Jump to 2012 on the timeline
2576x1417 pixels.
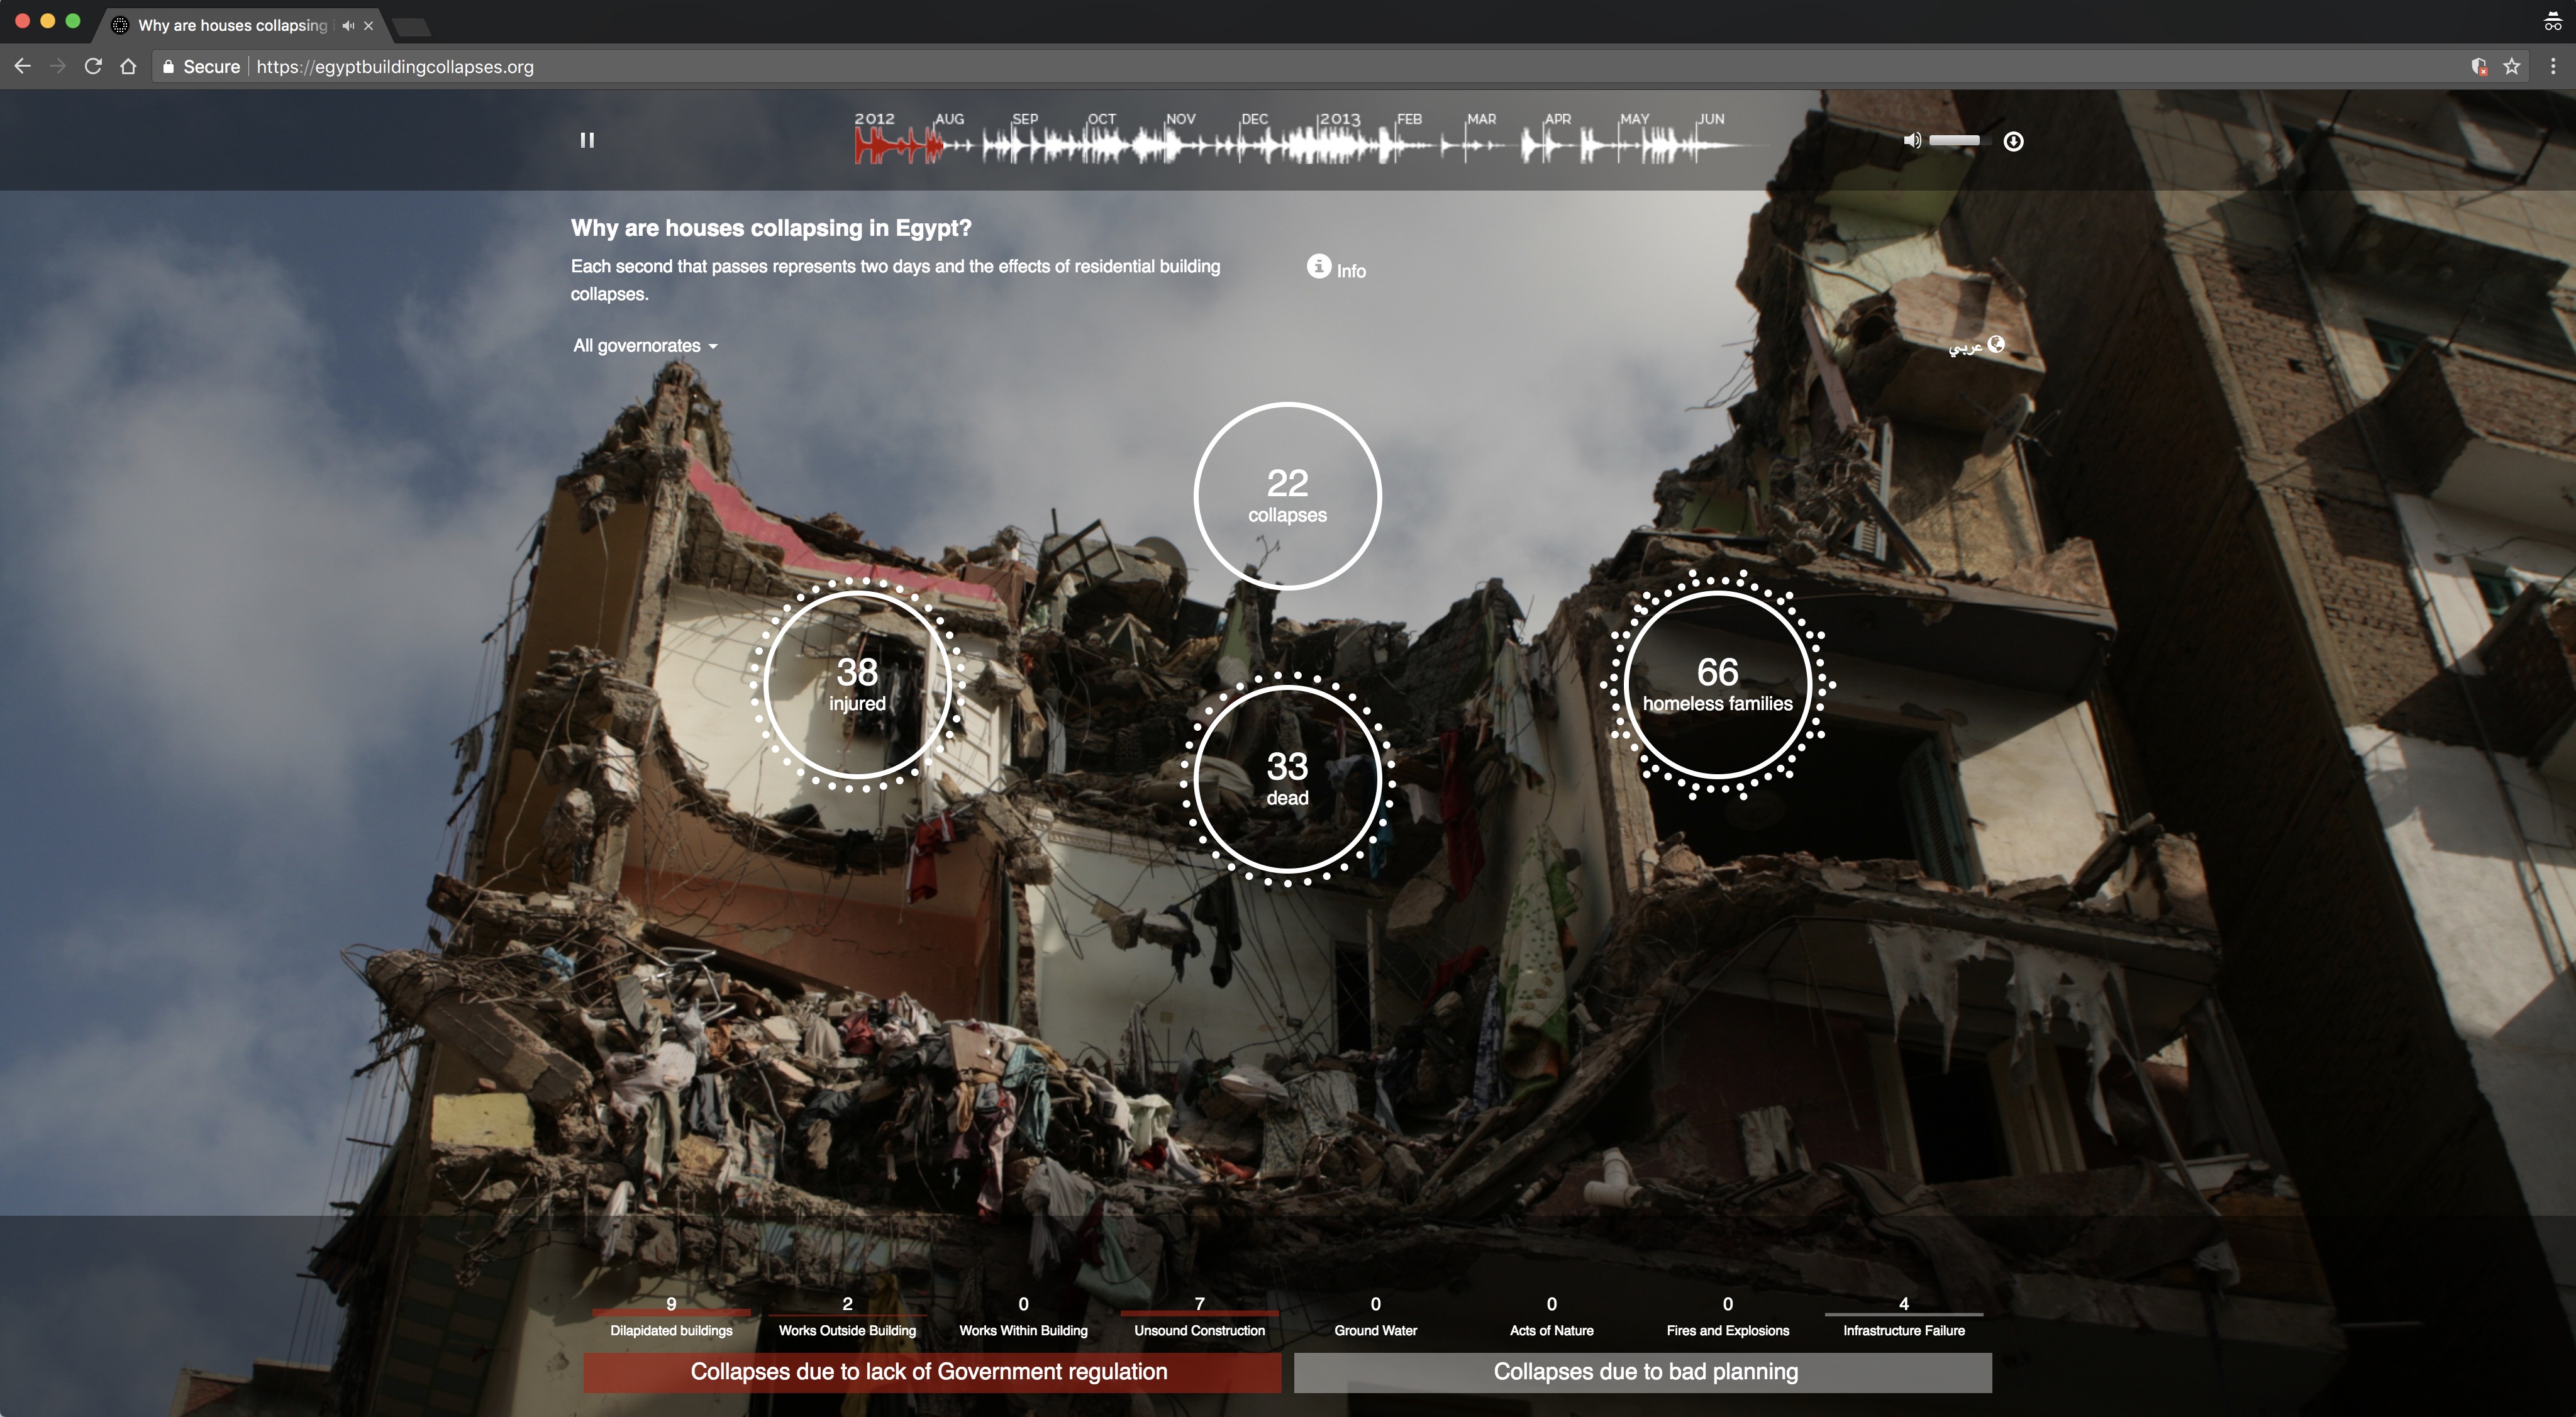click(874, 119)
